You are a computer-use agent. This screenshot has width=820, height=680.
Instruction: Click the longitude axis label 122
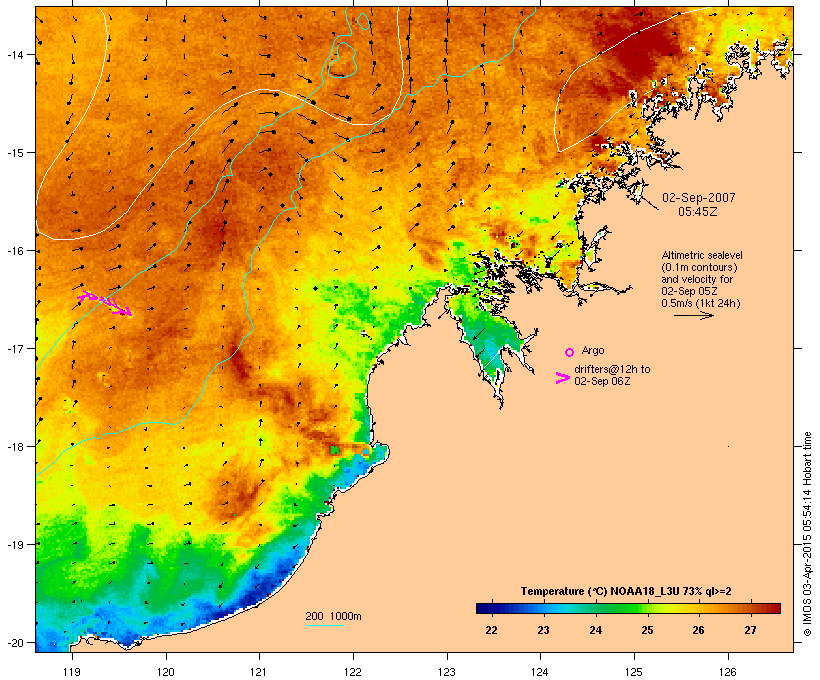353,672
